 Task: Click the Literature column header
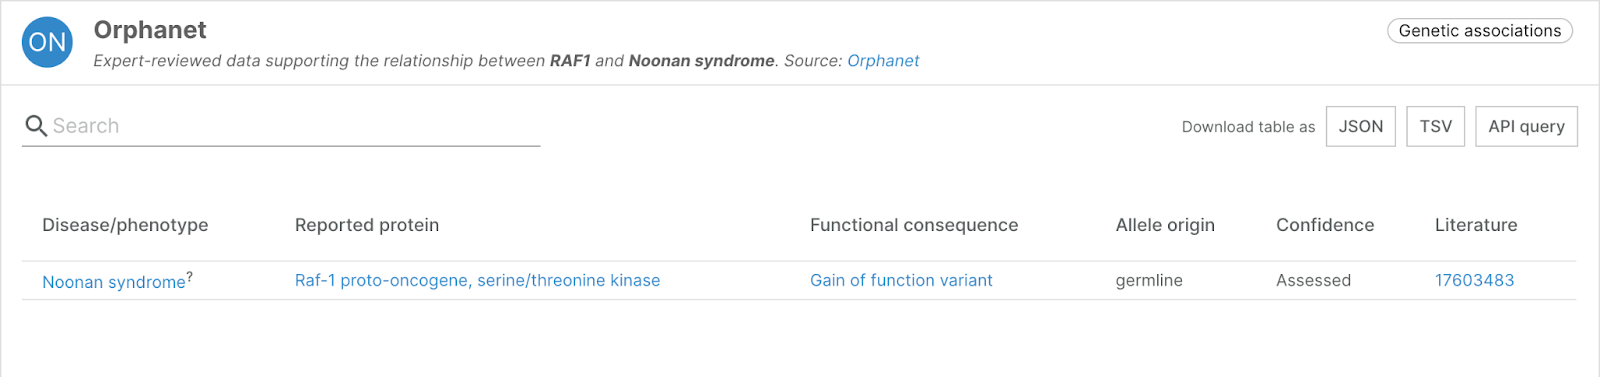[x=1476, y=225]
